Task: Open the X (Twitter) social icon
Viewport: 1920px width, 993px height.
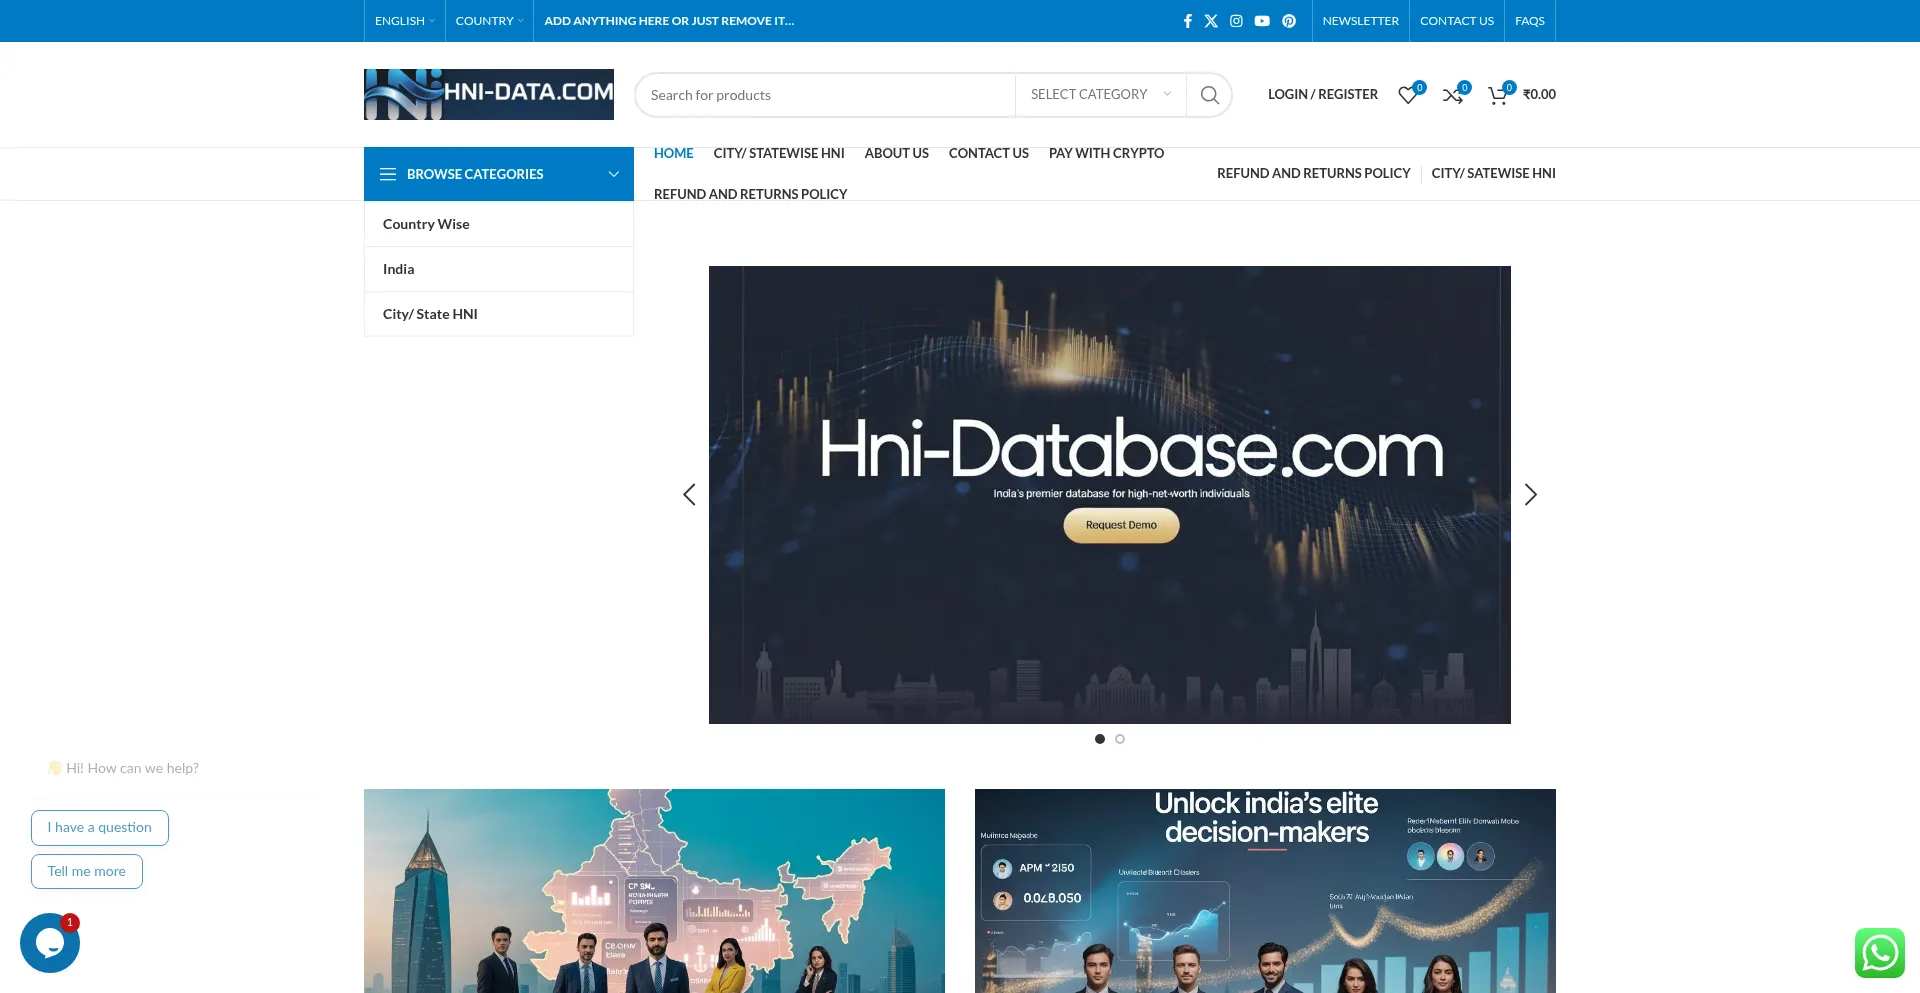Action: pos(1211,21)
